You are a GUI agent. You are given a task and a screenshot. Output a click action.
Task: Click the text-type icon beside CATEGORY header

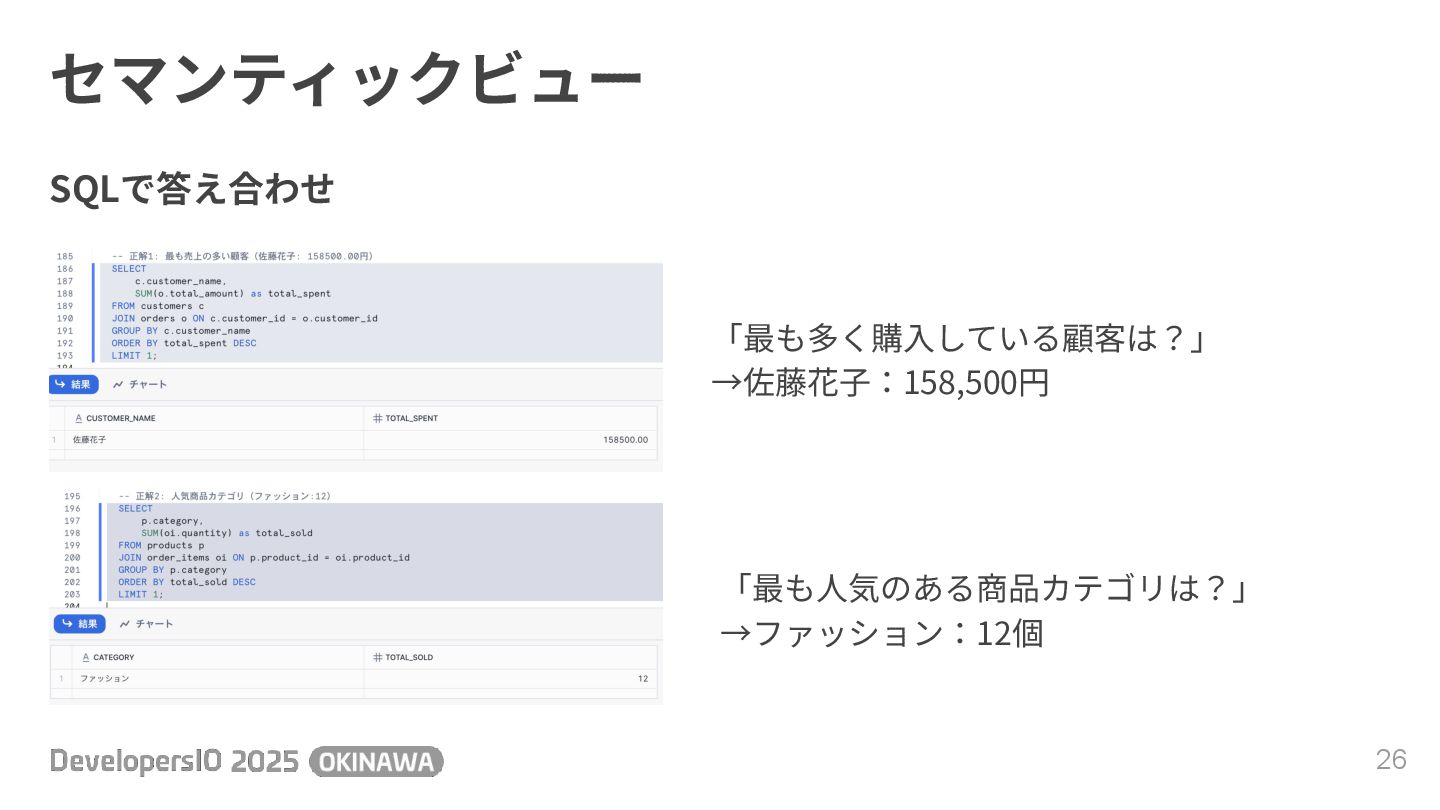(x=85, y=657)
